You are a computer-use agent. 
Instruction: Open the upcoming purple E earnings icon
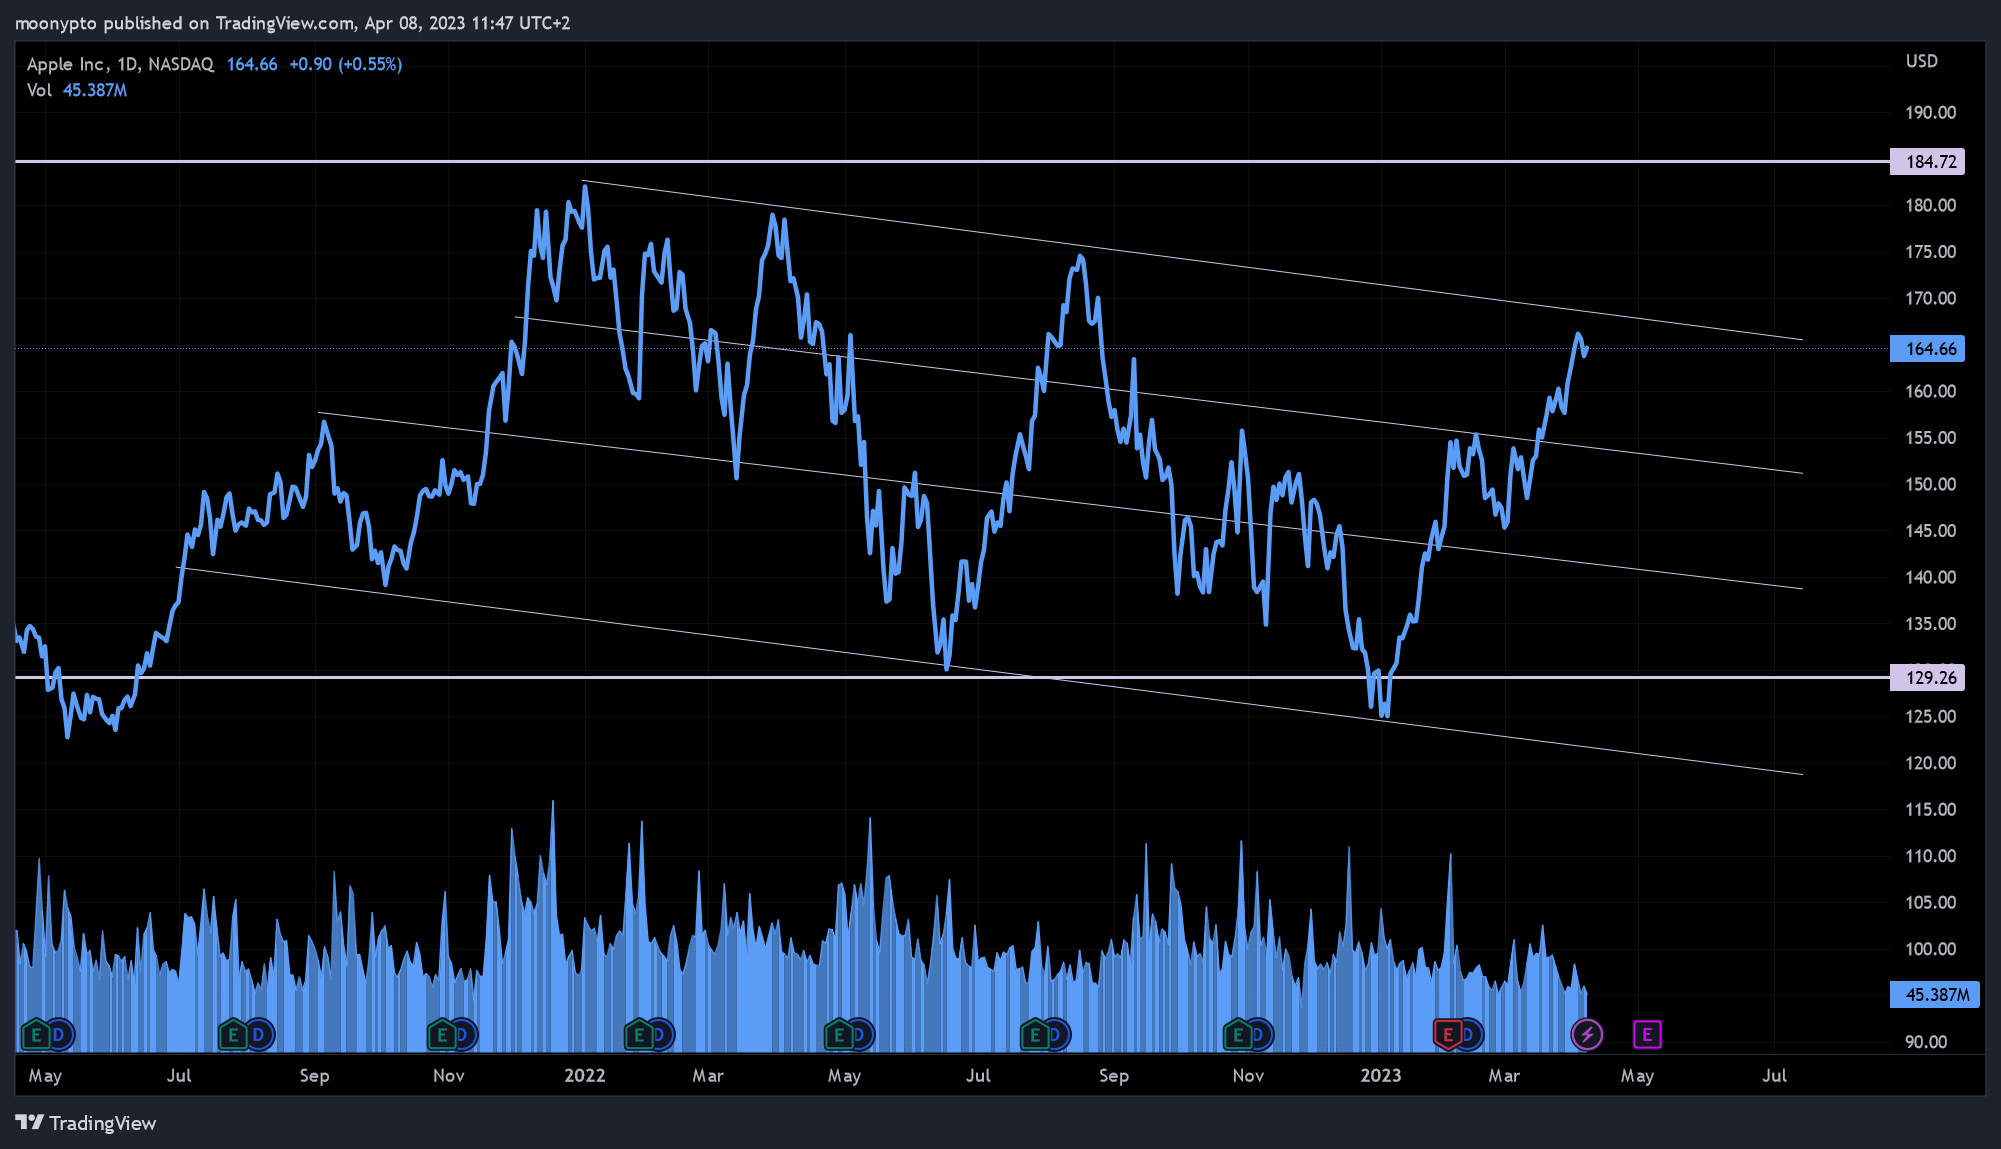point(1647,1034)
